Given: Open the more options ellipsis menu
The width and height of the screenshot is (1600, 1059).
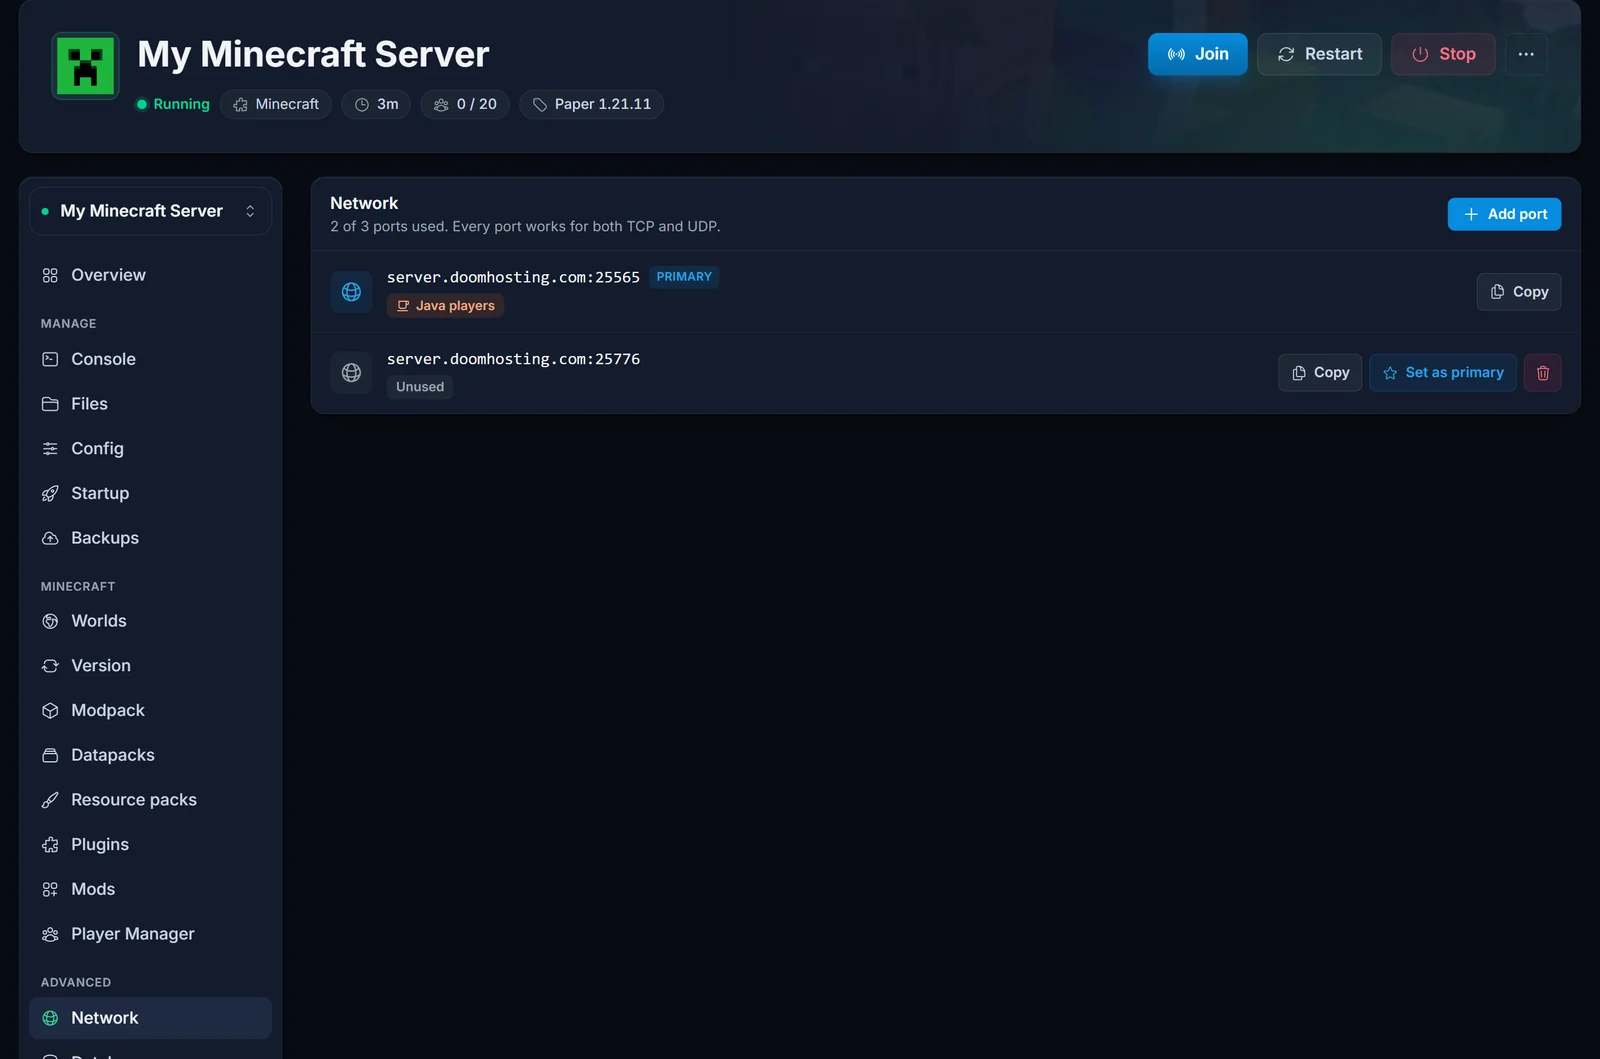Looking at the screenshot, I should pyautogui.click(x=1526, y=54).
